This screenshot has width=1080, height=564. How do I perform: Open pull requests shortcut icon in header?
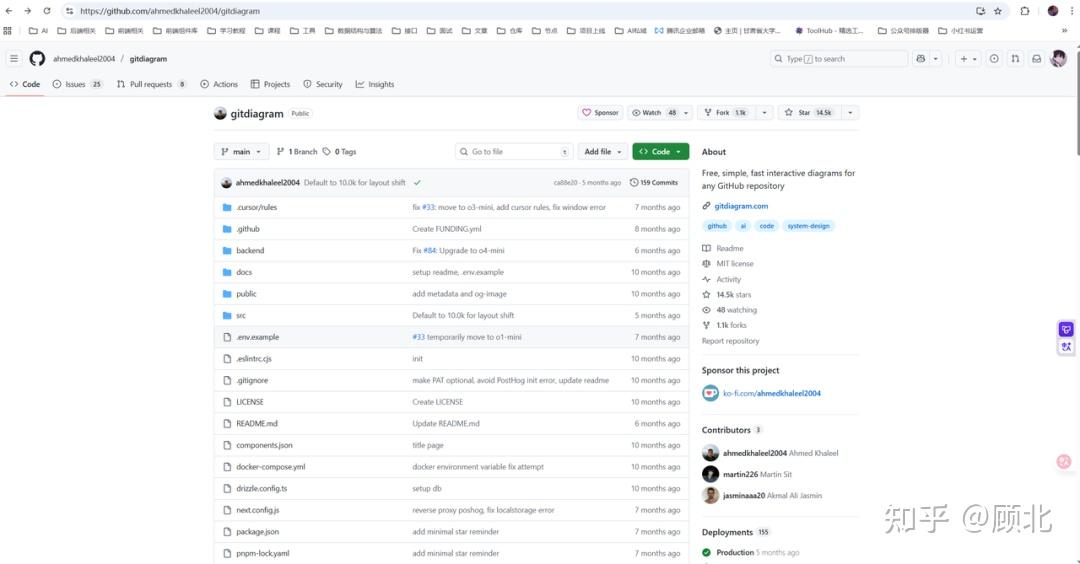tap(1015, 59)
